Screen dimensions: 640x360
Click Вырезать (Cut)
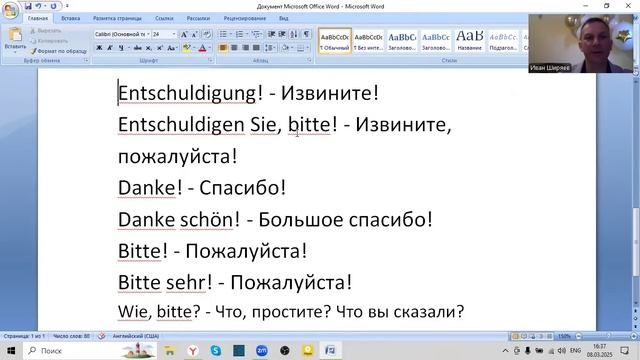pyautogui.click(x=45, y=31)
